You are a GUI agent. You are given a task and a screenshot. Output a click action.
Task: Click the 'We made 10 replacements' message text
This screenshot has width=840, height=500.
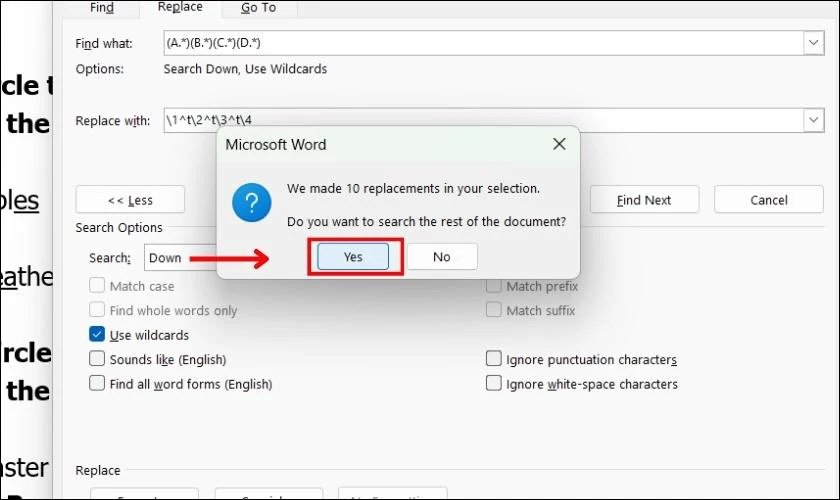[x=413, y=189]
